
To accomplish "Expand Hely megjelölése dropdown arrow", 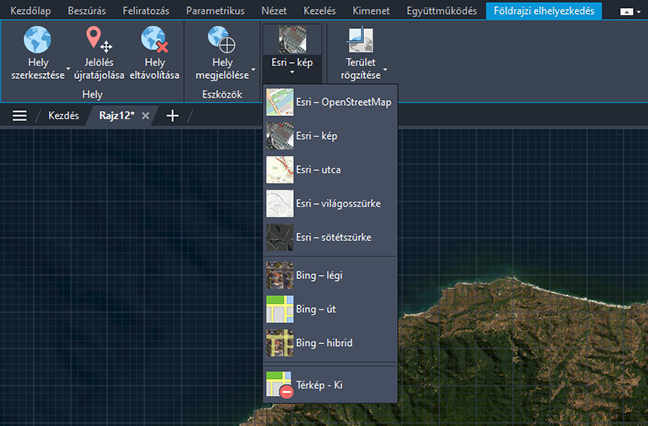I will coord(253,69).
